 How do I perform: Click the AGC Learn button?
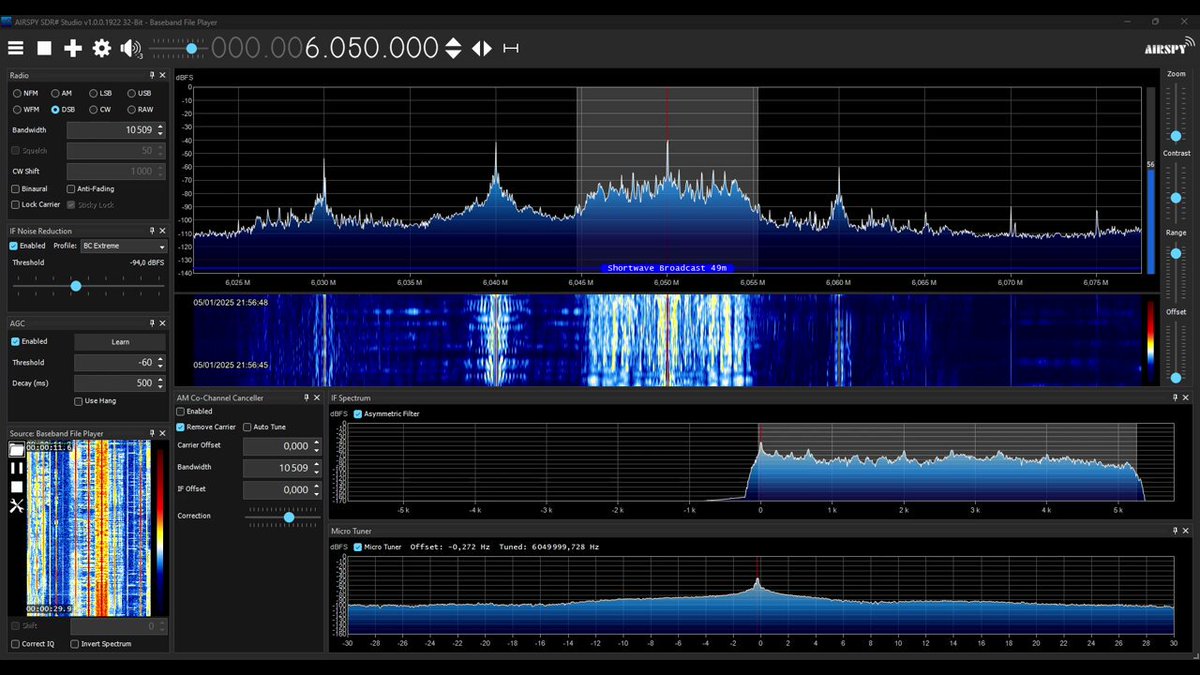(120, 341)
